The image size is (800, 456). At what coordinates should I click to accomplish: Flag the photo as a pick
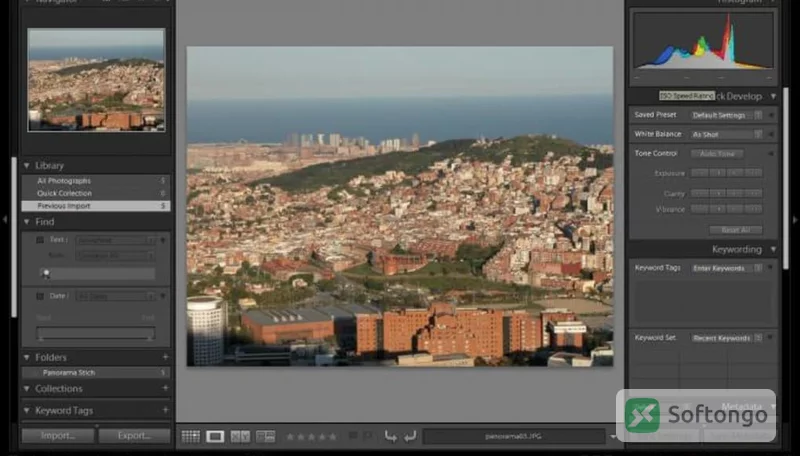pyautogui.click(x=353, y=436)
